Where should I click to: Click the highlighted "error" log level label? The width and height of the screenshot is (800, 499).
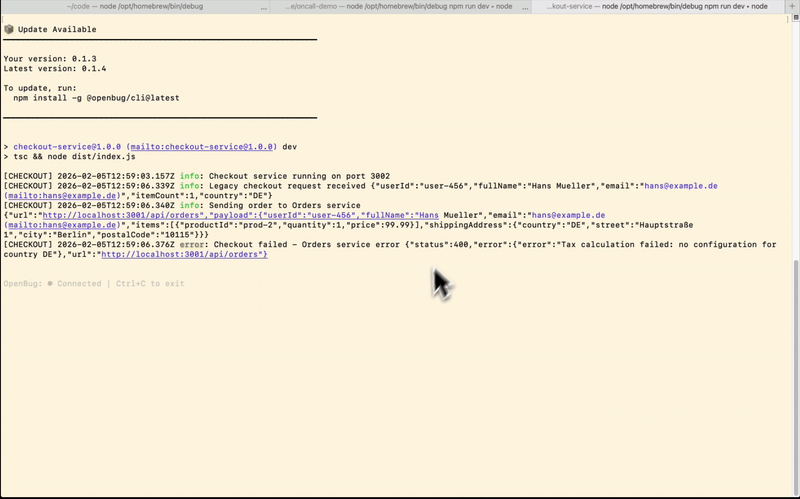pos(192,245)
